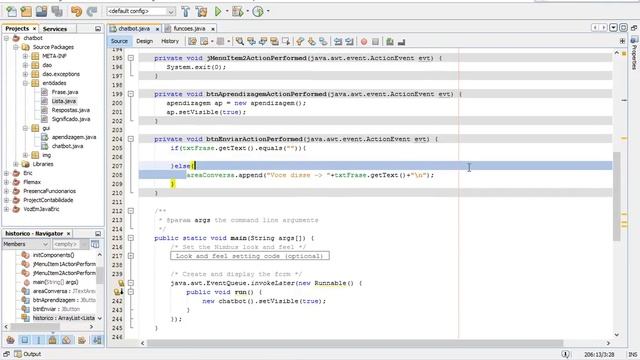Toggle the Navigator show fields filter button
The width and height of the screenshot is (640, 360).
25,340
